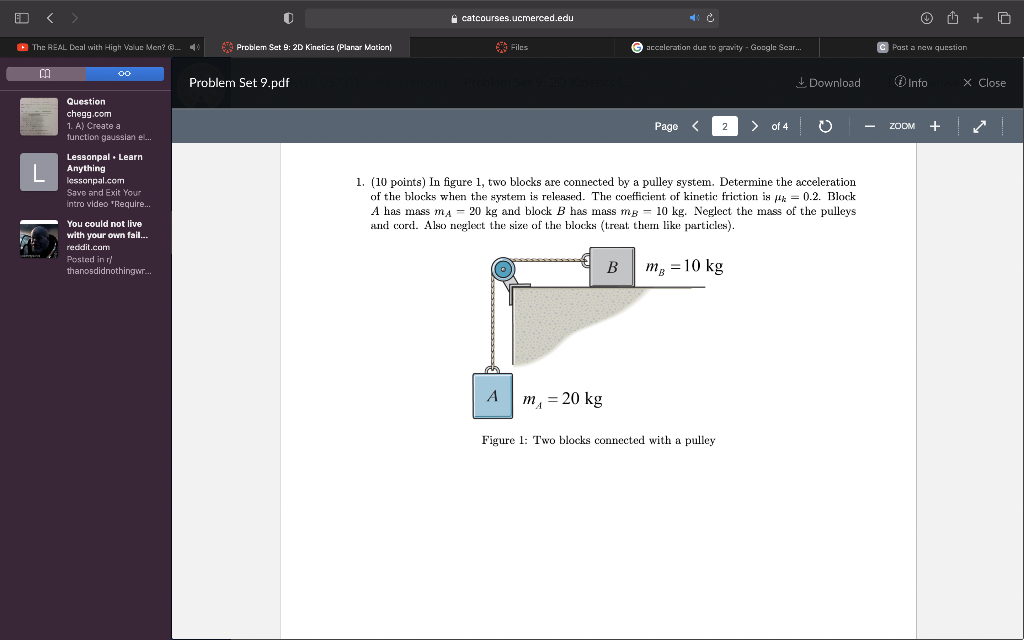The image size is (1024, 640).
Task: Click the page rotate icon in PDF toolbar
Action: [x=826, y=126]
